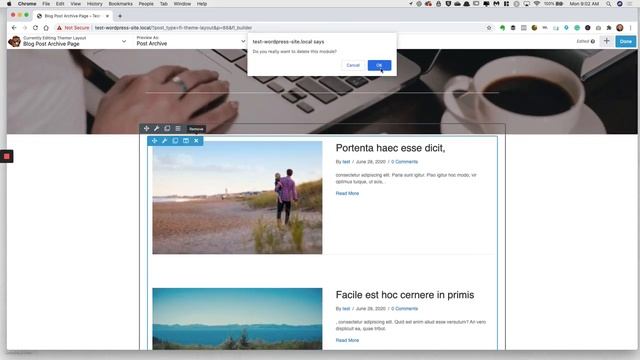This screenshot has width=640, height=360.
Task: Remove the module with the X icon
Action: pos(196,141)
